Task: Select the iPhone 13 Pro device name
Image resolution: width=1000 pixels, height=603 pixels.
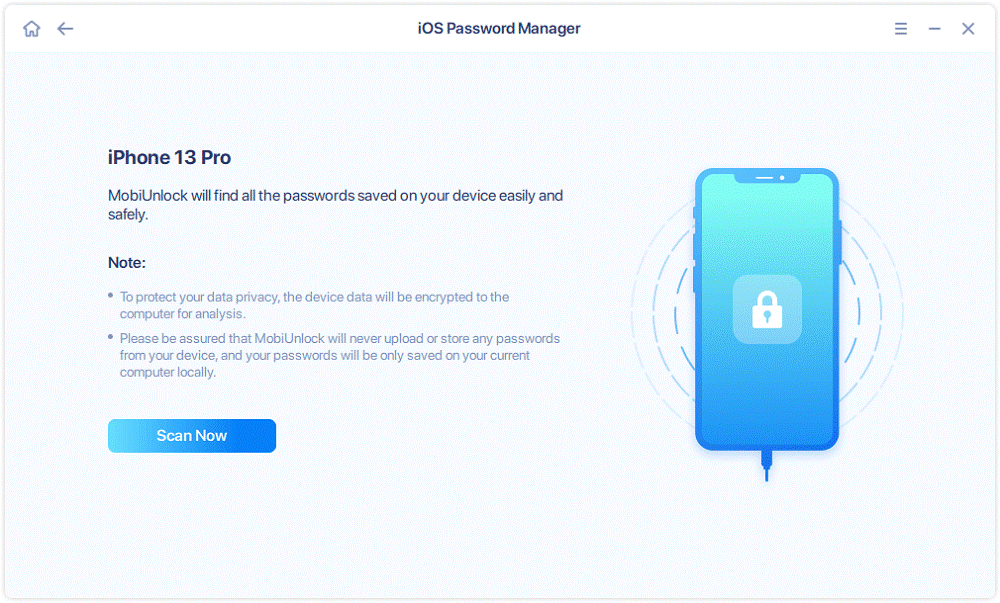Action: 169,157
